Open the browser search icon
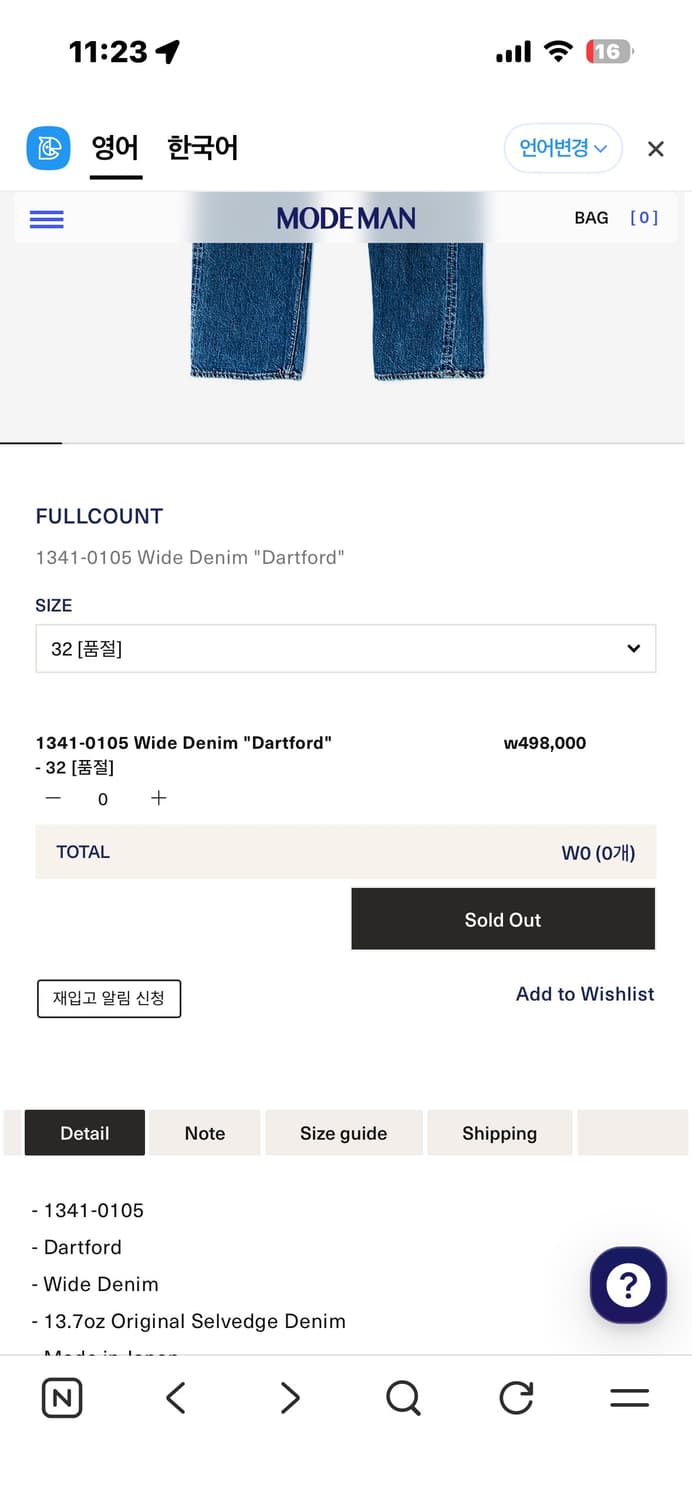Screen dimensions: 692x1500 (403, 1398)
